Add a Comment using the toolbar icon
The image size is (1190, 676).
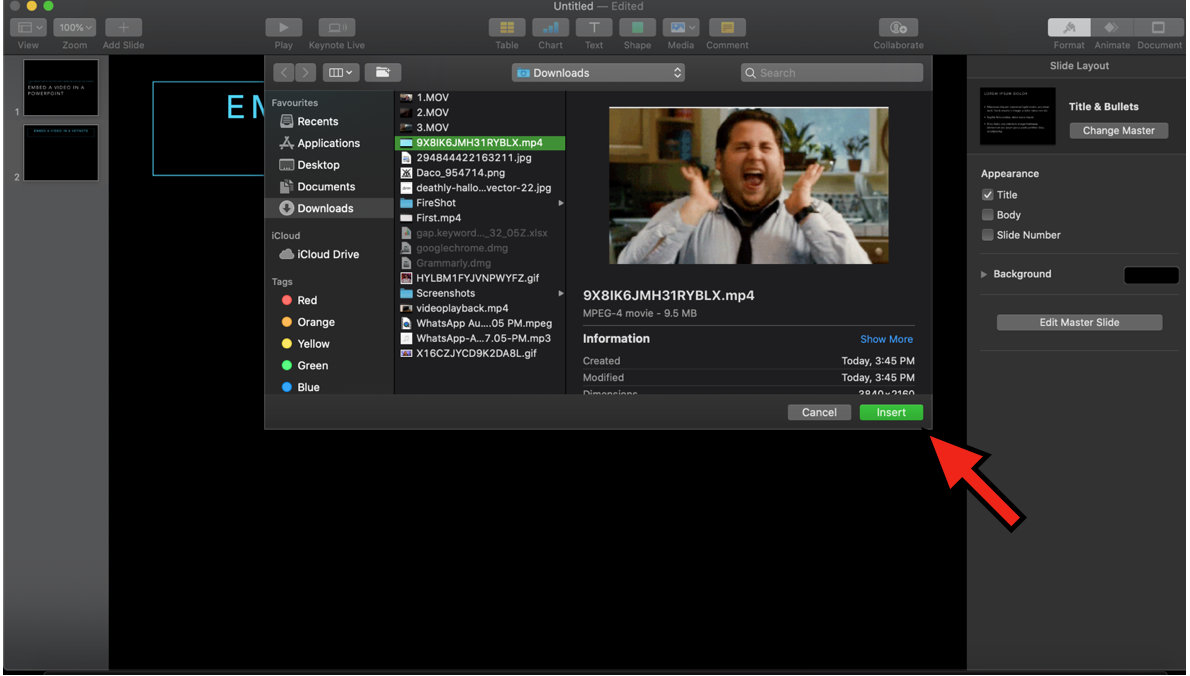tap(727, 28)
